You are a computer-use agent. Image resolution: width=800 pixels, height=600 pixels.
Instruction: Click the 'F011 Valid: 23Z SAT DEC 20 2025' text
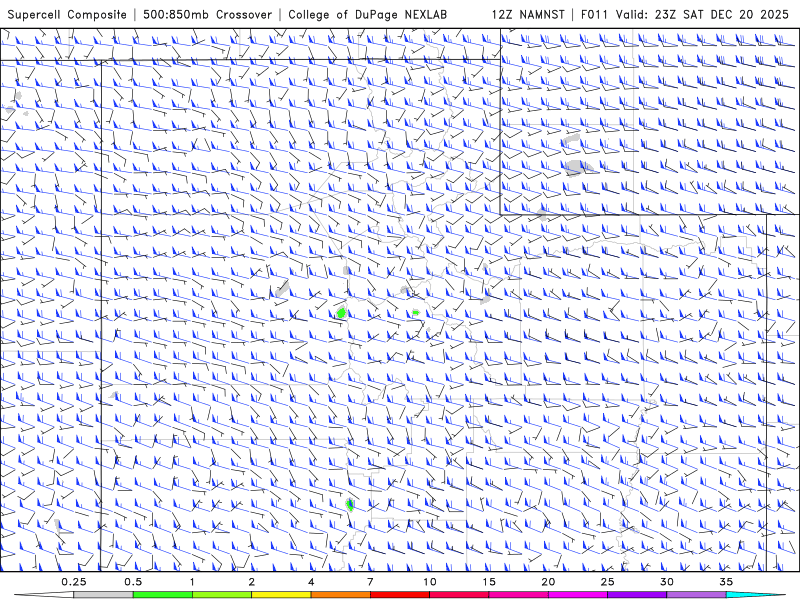click(x=685, y=14)
